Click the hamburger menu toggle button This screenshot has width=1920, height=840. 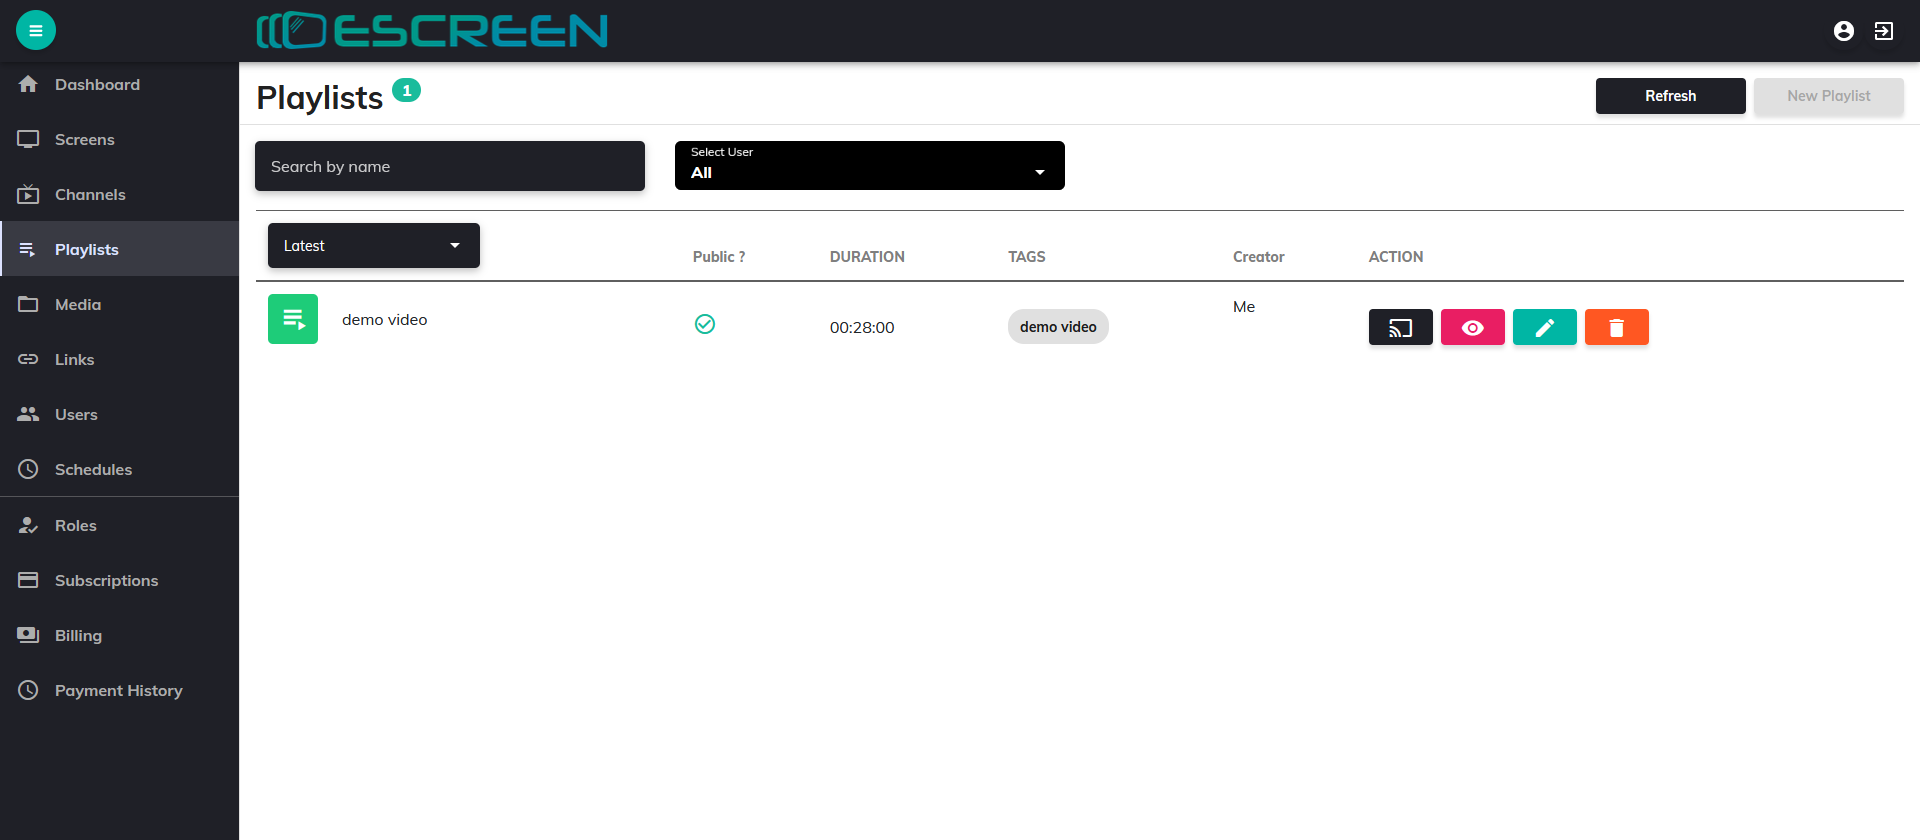36,31
